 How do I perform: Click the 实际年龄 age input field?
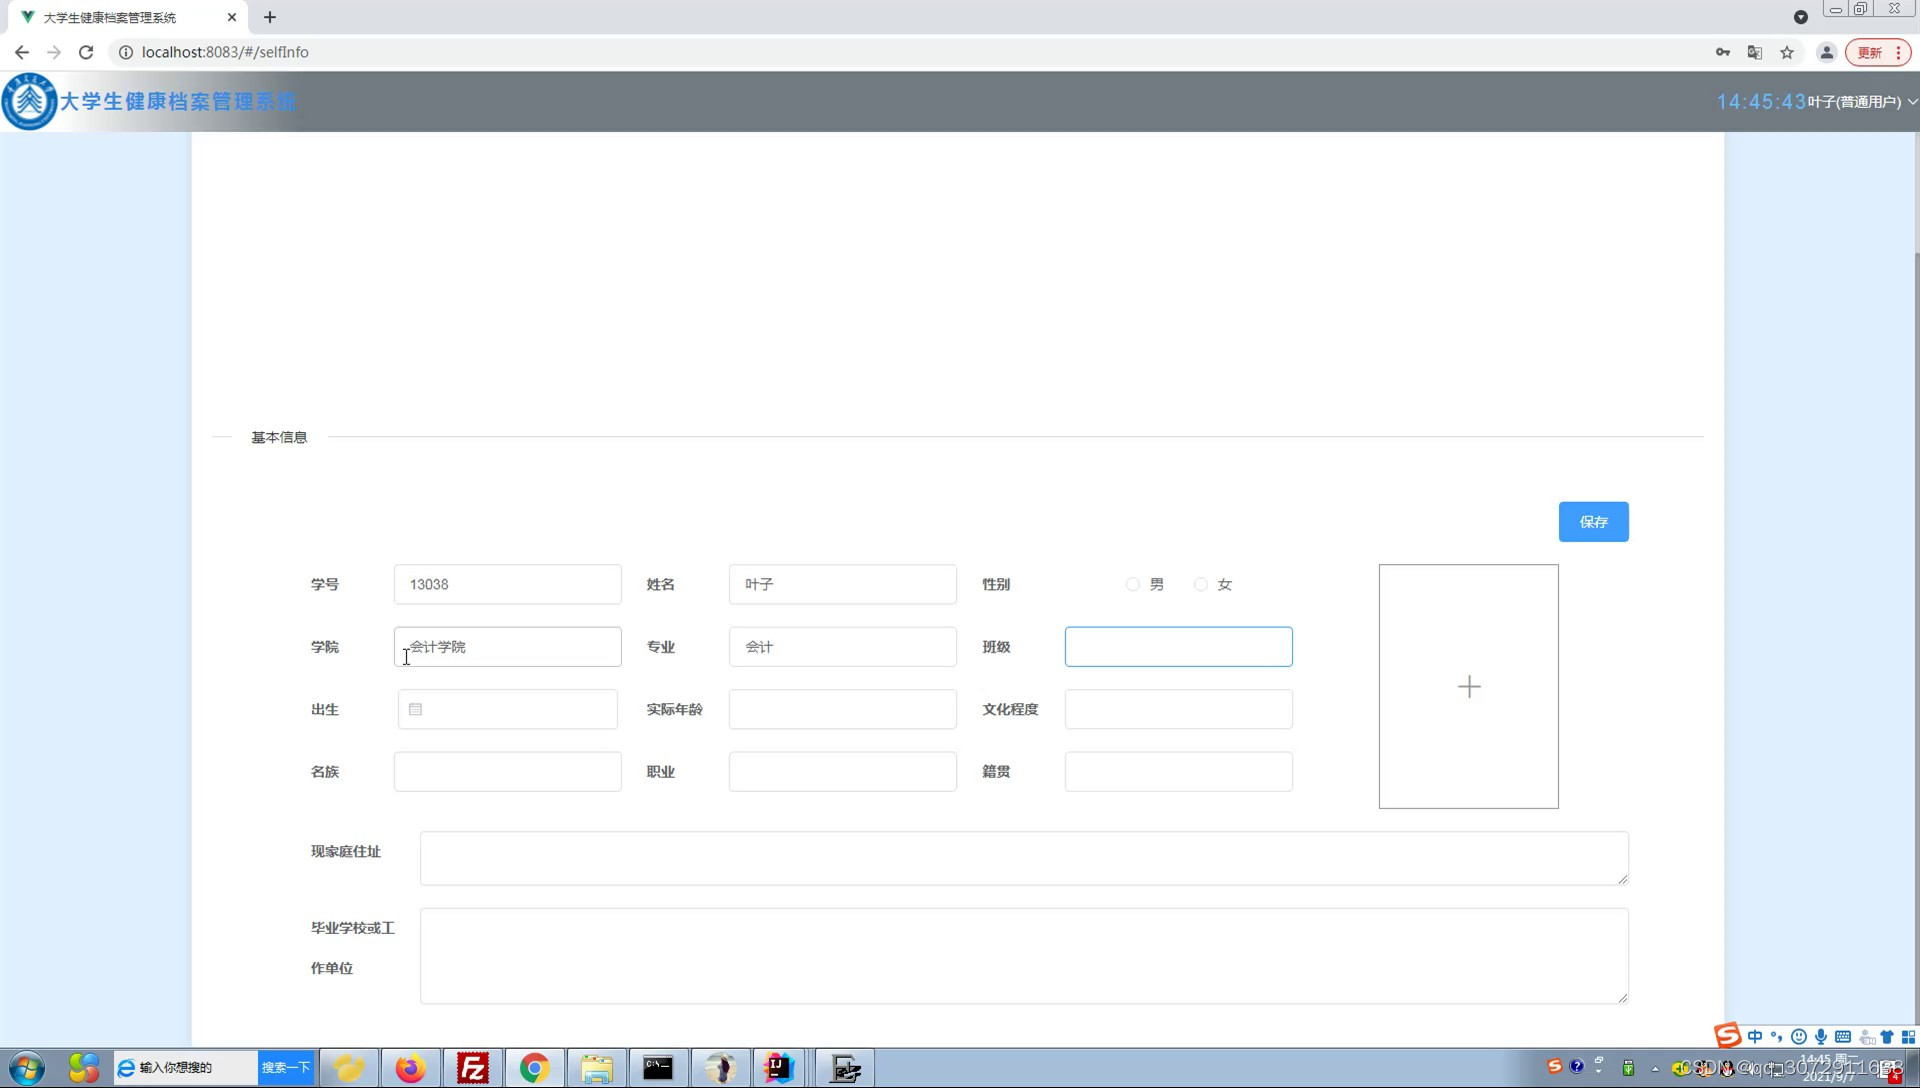tap(842, 709)
